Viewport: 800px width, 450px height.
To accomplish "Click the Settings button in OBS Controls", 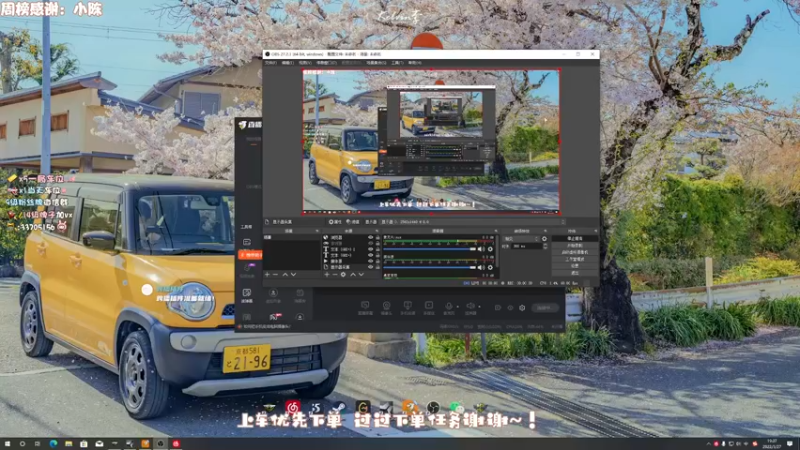I will click(575, 266).
